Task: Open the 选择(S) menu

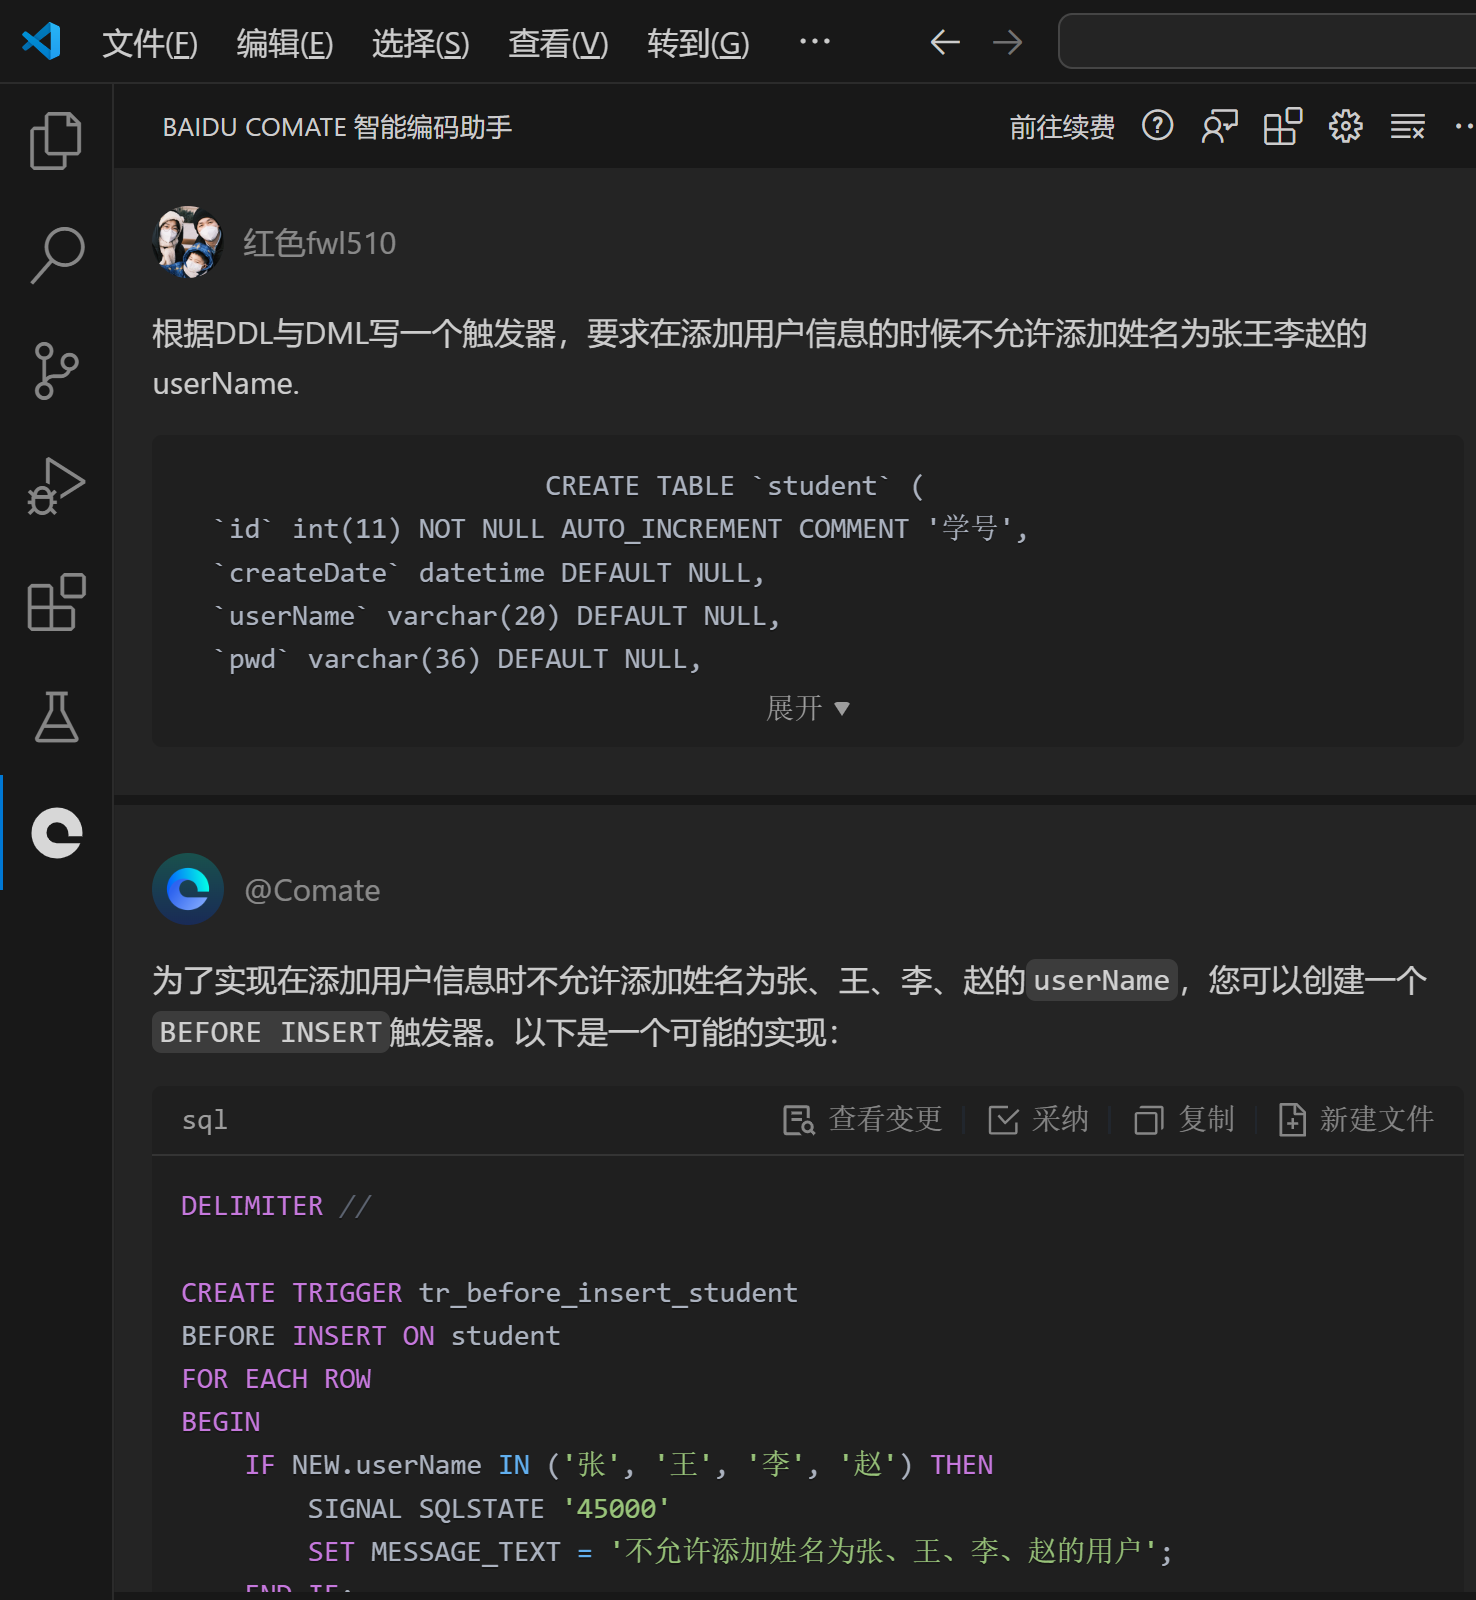Action: point(421,43)
